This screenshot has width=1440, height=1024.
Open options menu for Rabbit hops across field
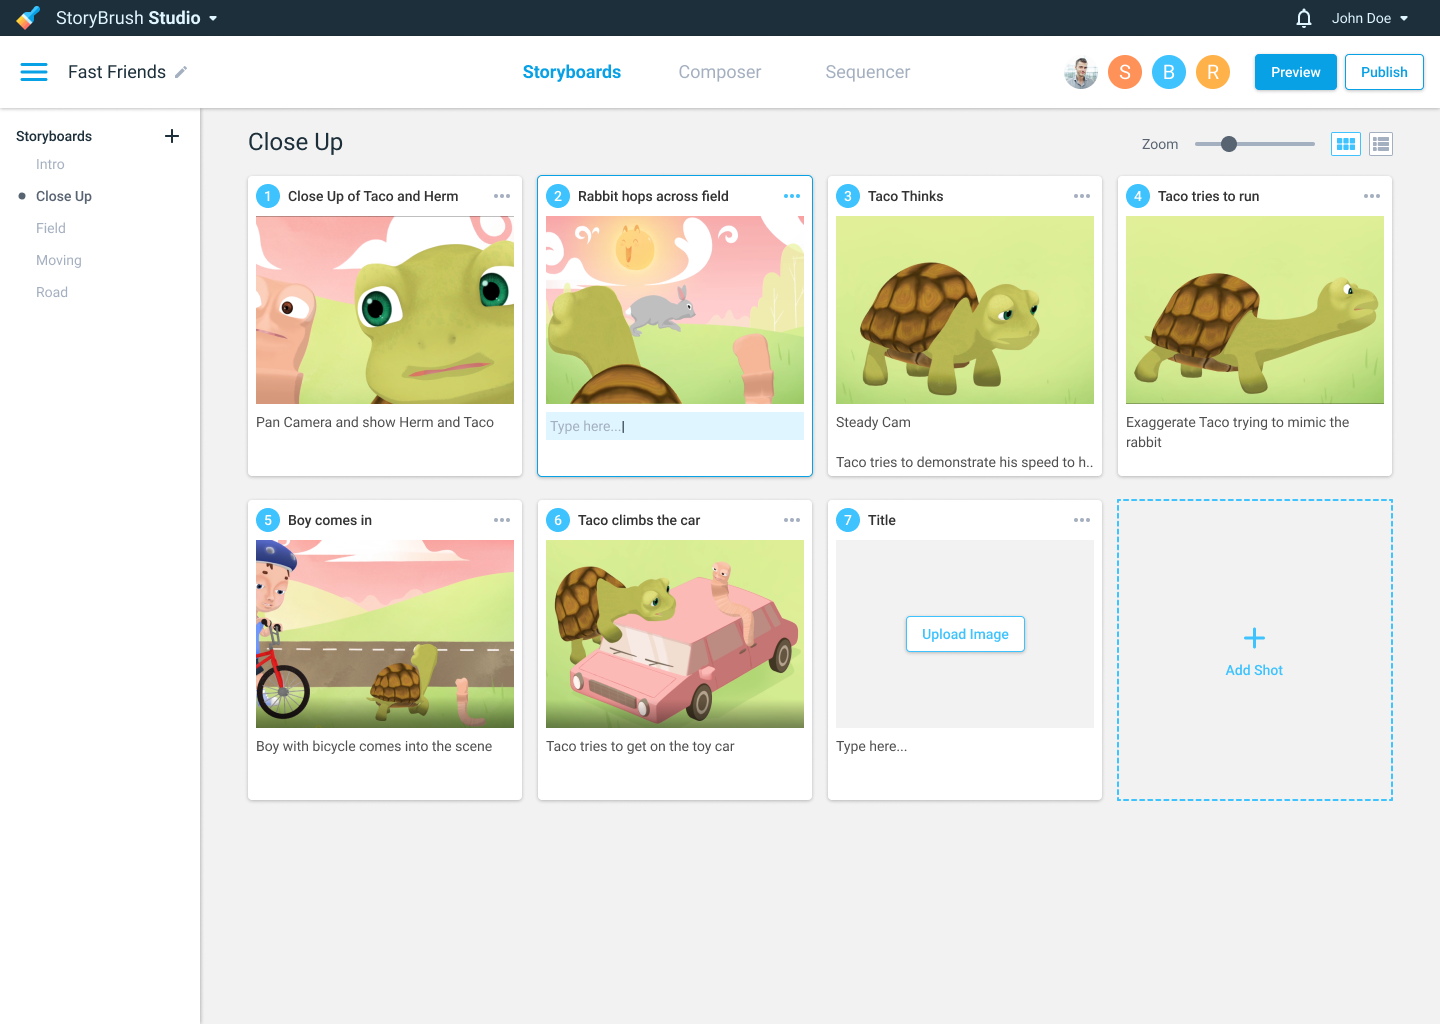pos(792,196)
